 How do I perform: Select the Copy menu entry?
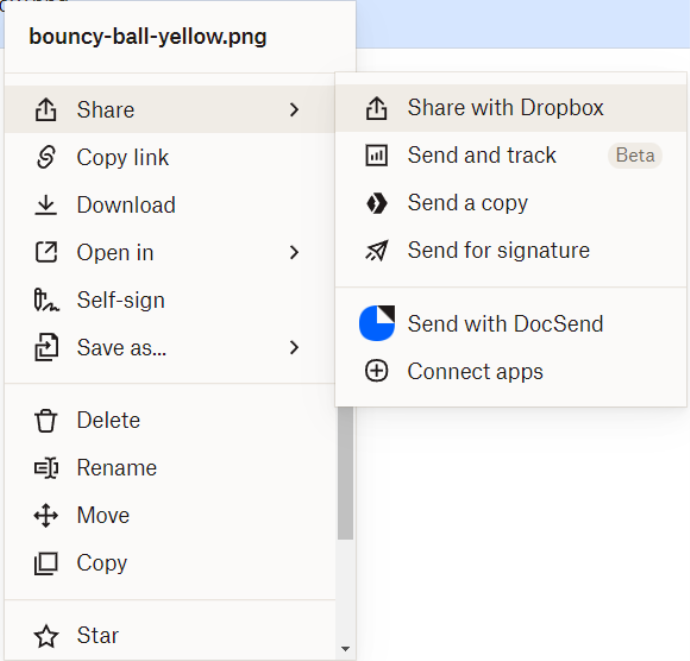pyautogui.click(x=170, y=563)
